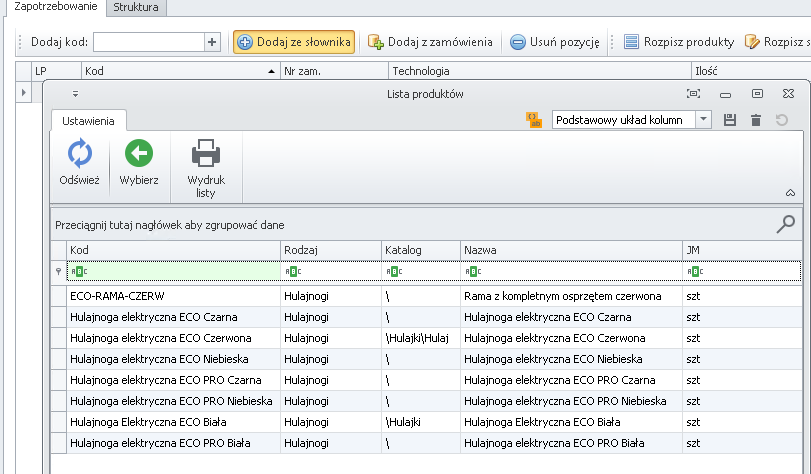Click Dodaj ze słownika button
Viewport: 811px width, 474px height.
(x=294, y=42)
